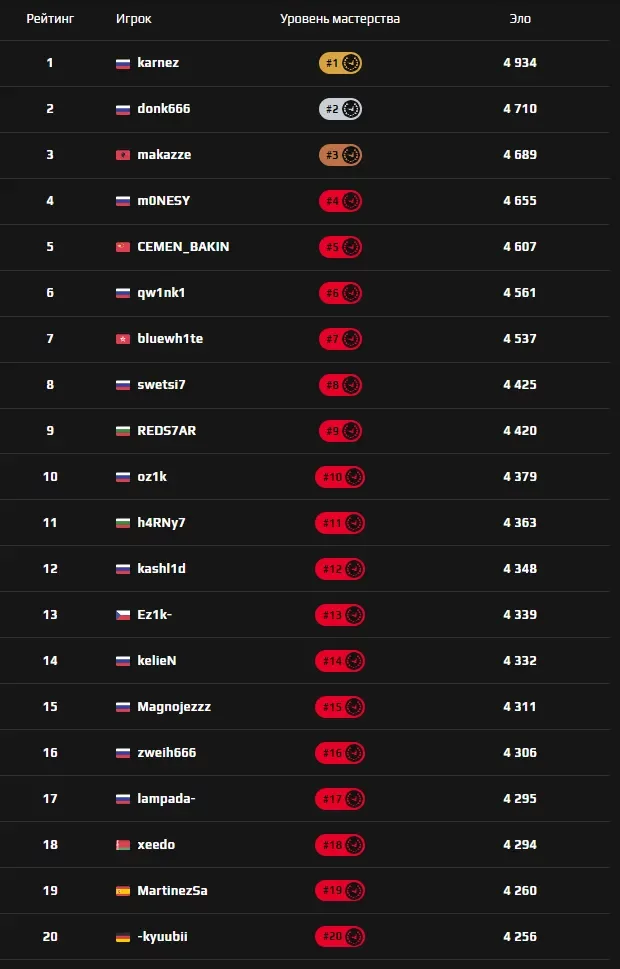
Task: Click the Рейтинг column header
Action: tap(50, 19)
